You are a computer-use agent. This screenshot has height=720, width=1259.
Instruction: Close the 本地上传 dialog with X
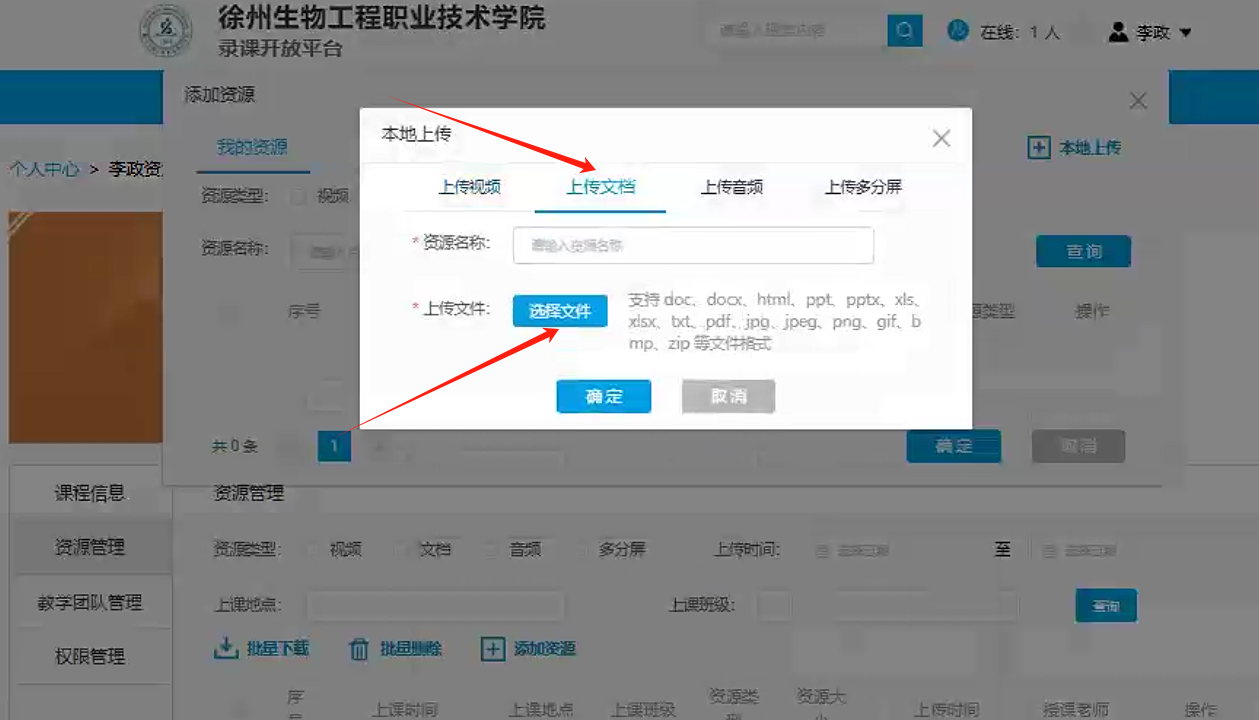click(x=941, y=139)
